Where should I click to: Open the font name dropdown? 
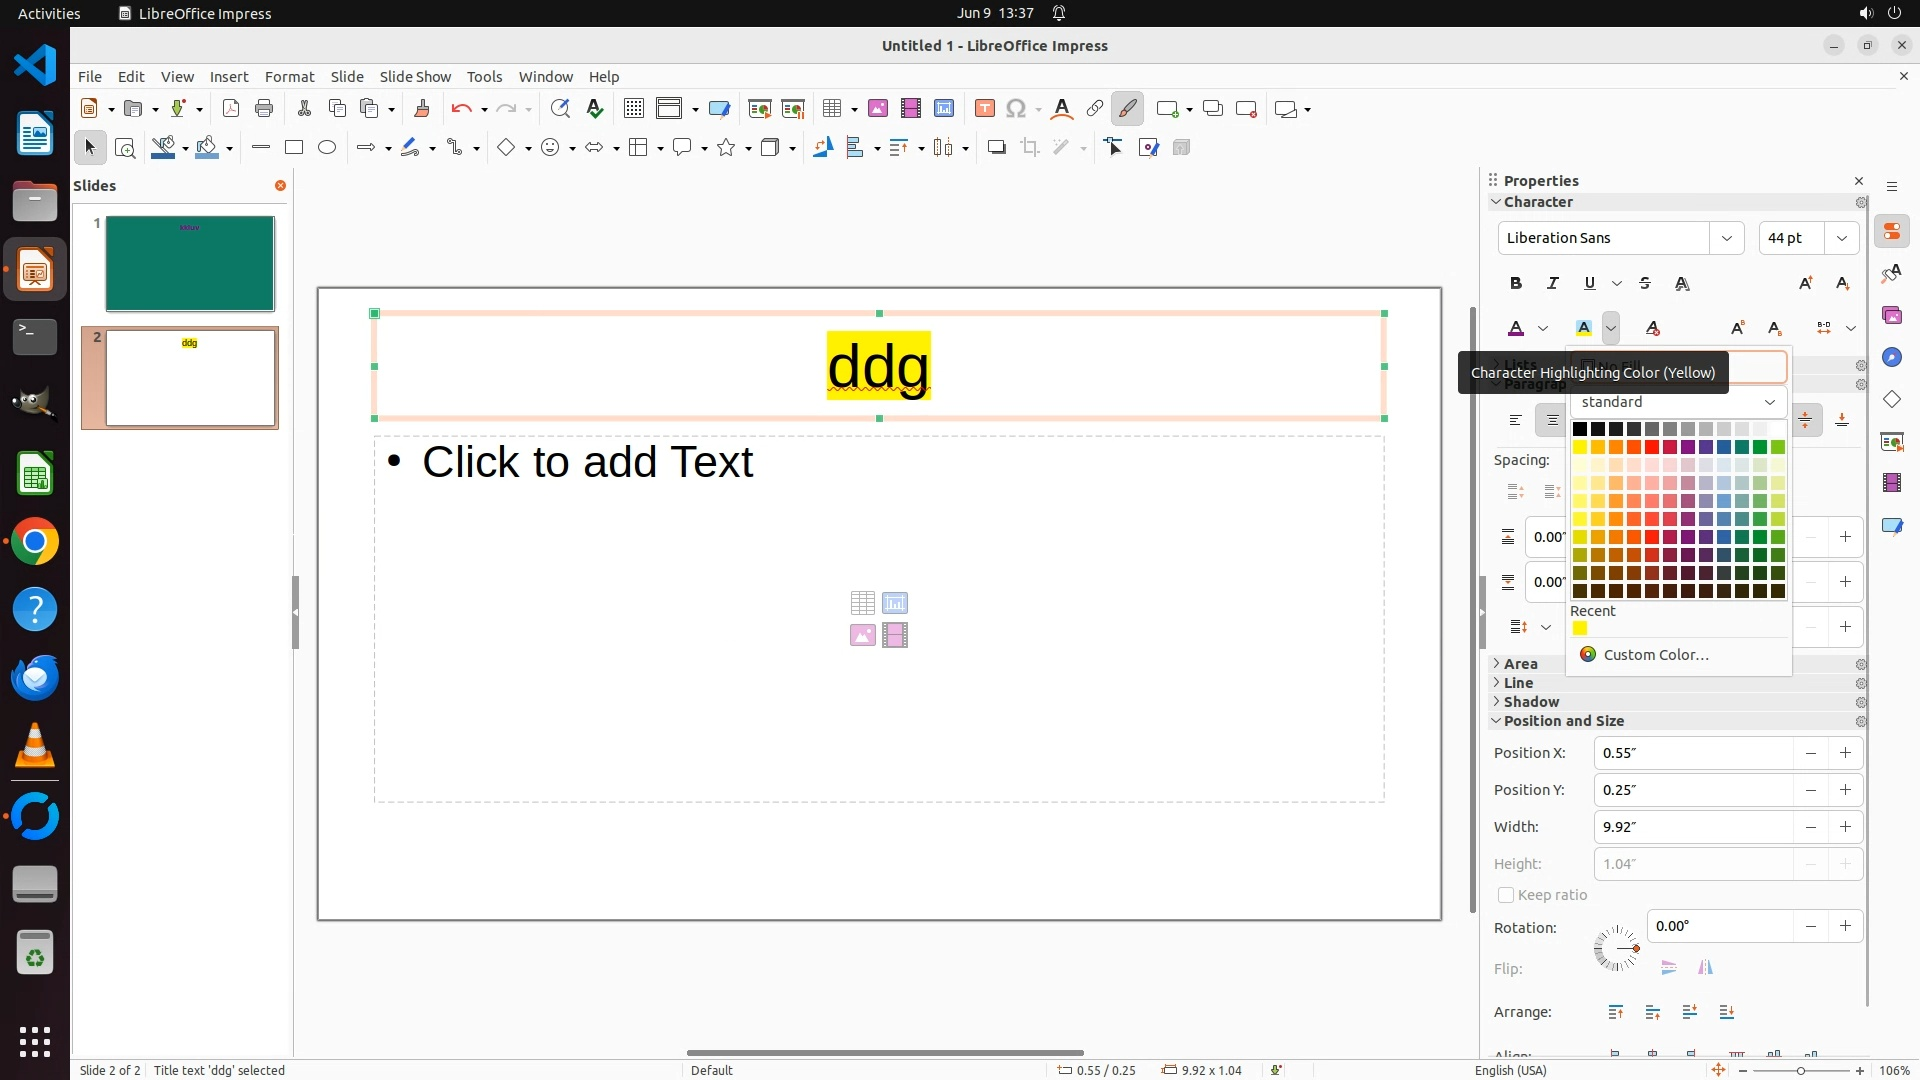(x=1726, y=238)
